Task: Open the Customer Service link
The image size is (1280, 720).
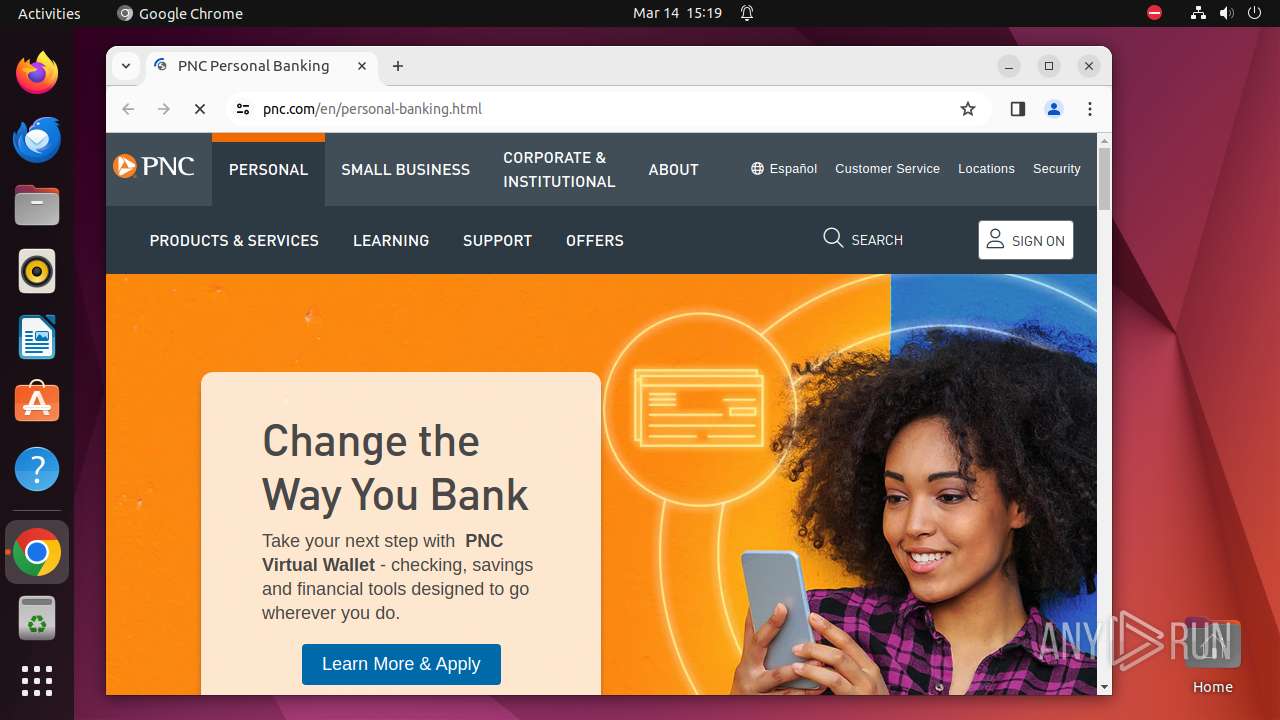Action: pos(887,169)
